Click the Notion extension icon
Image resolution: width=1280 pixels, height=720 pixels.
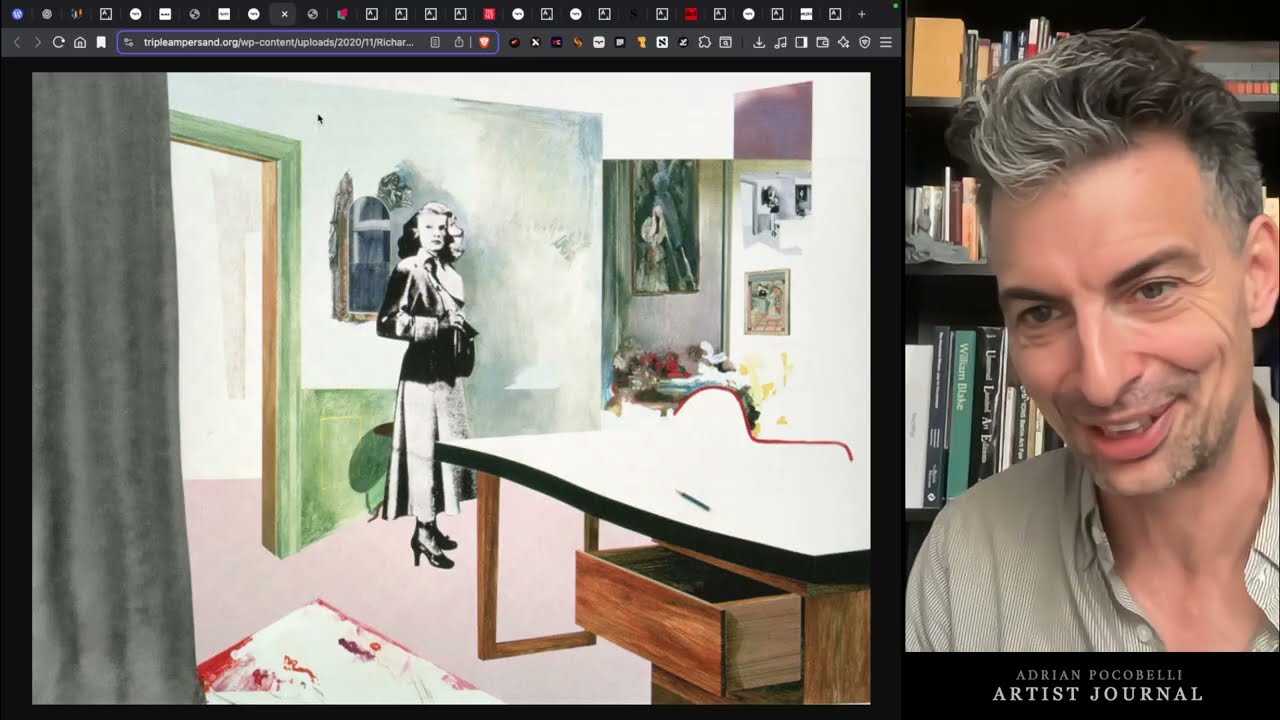pyautogui.click(x=662, y=42)
